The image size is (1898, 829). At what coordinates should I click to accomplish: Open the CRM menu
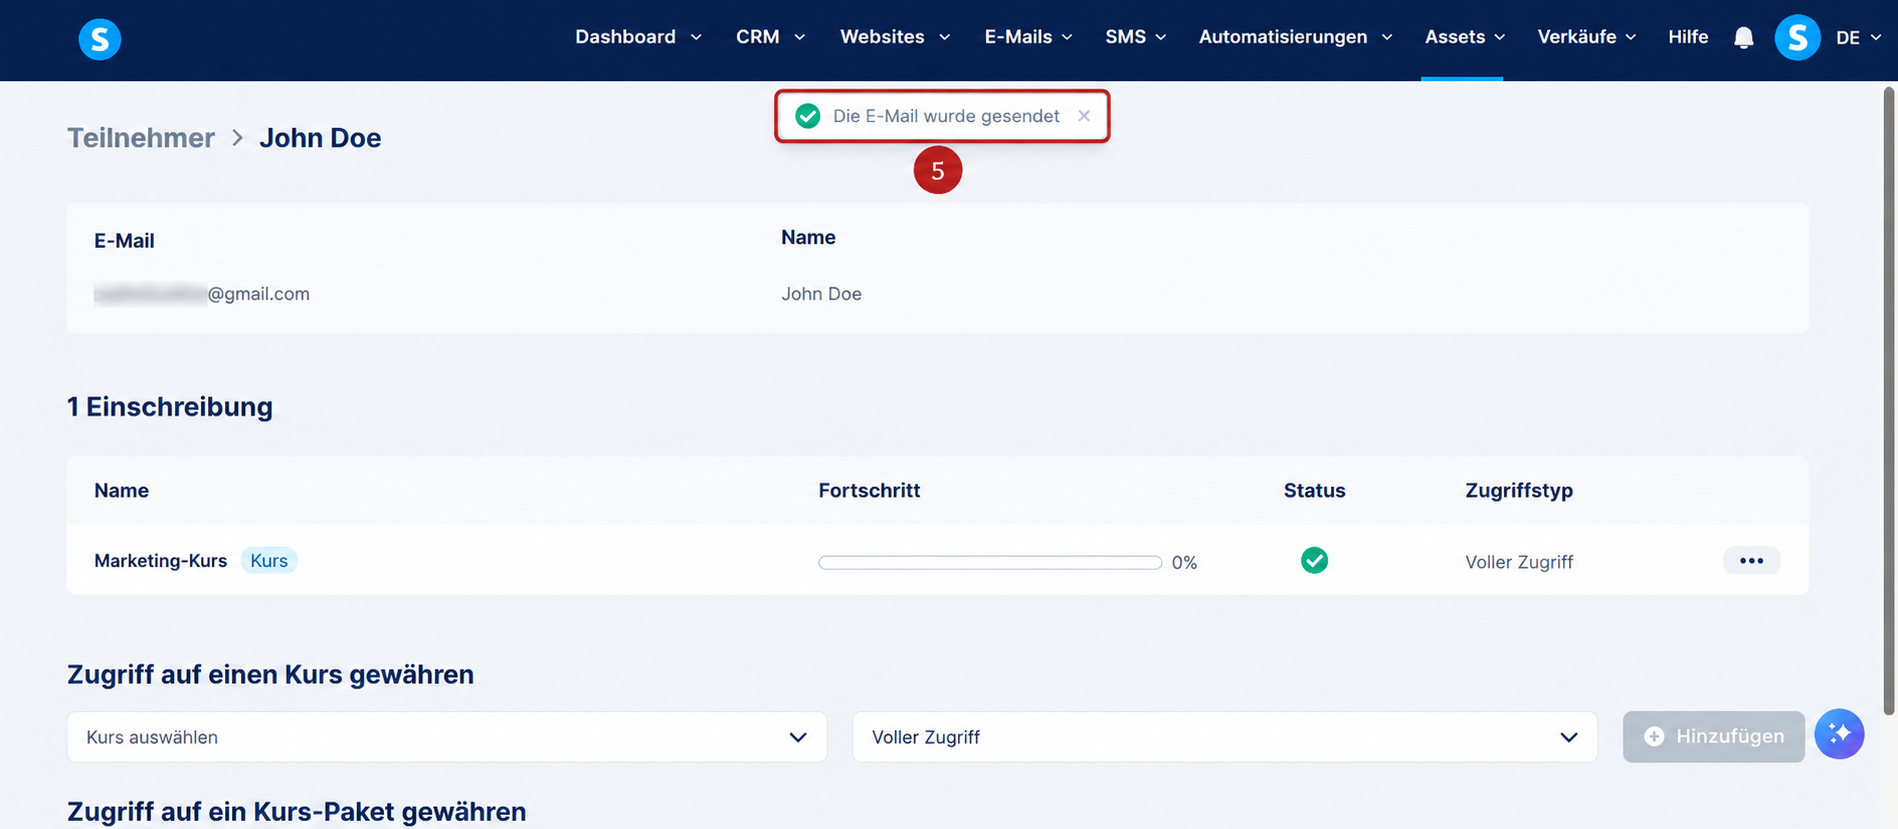[770, 37]
